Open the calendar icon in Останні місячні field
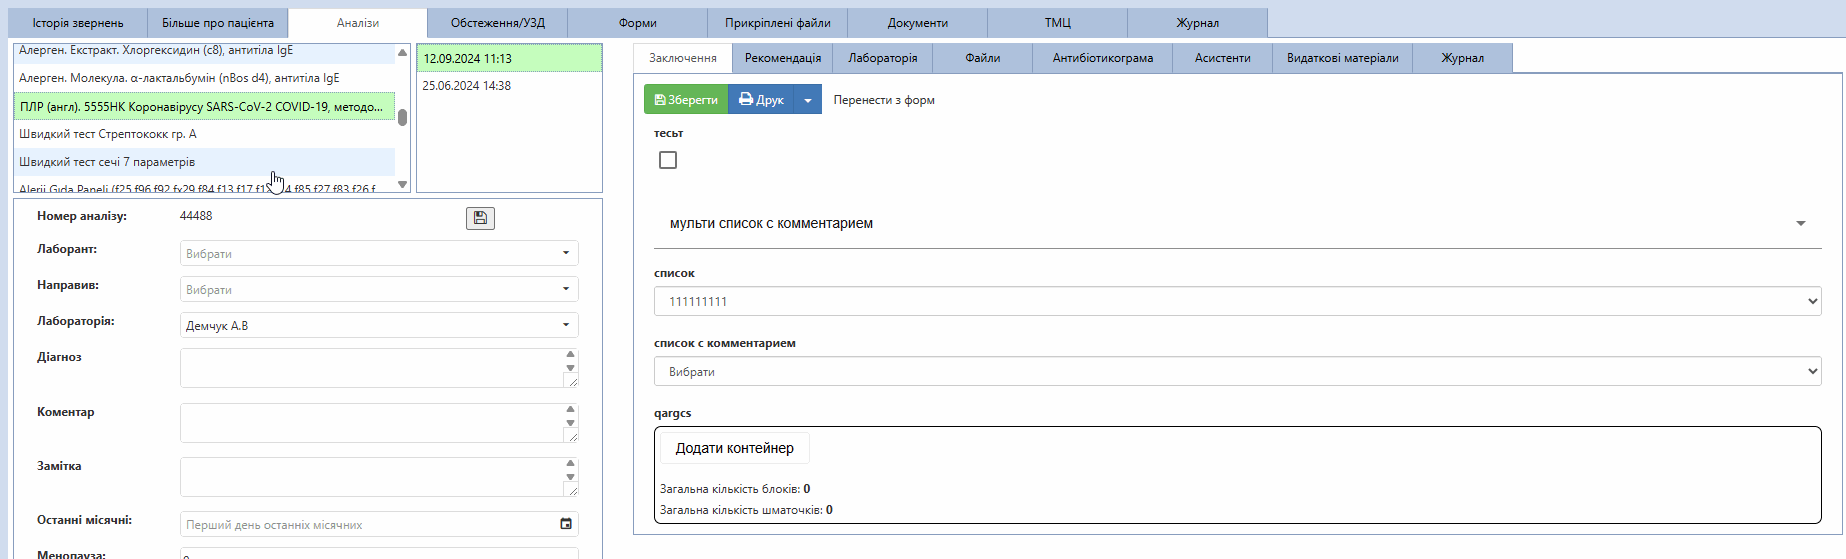The height and width of the screenshot is (559, 1846). tap(566, 524)
